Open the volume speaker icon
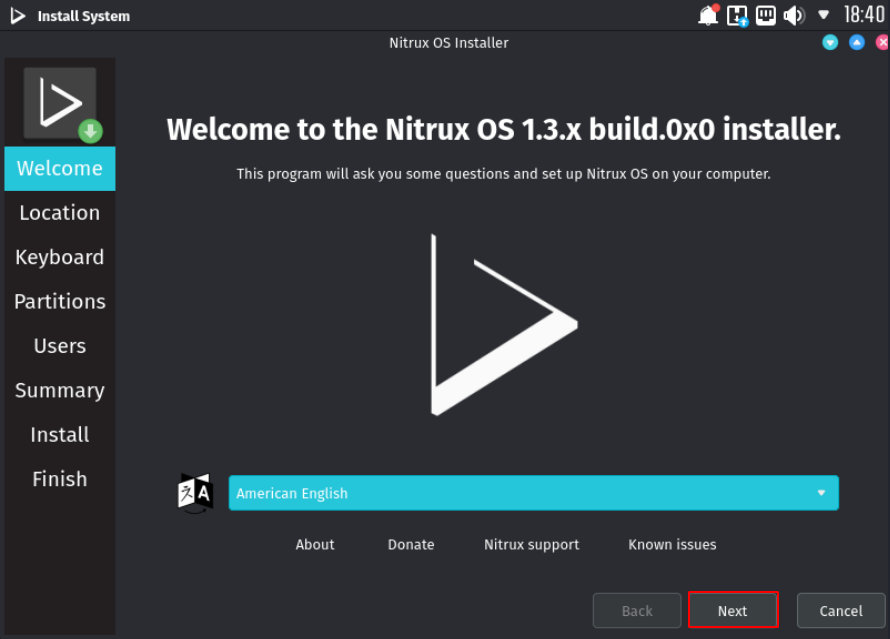Image resolution: width=890 pixels, height=639 pixels. [794, 15]
